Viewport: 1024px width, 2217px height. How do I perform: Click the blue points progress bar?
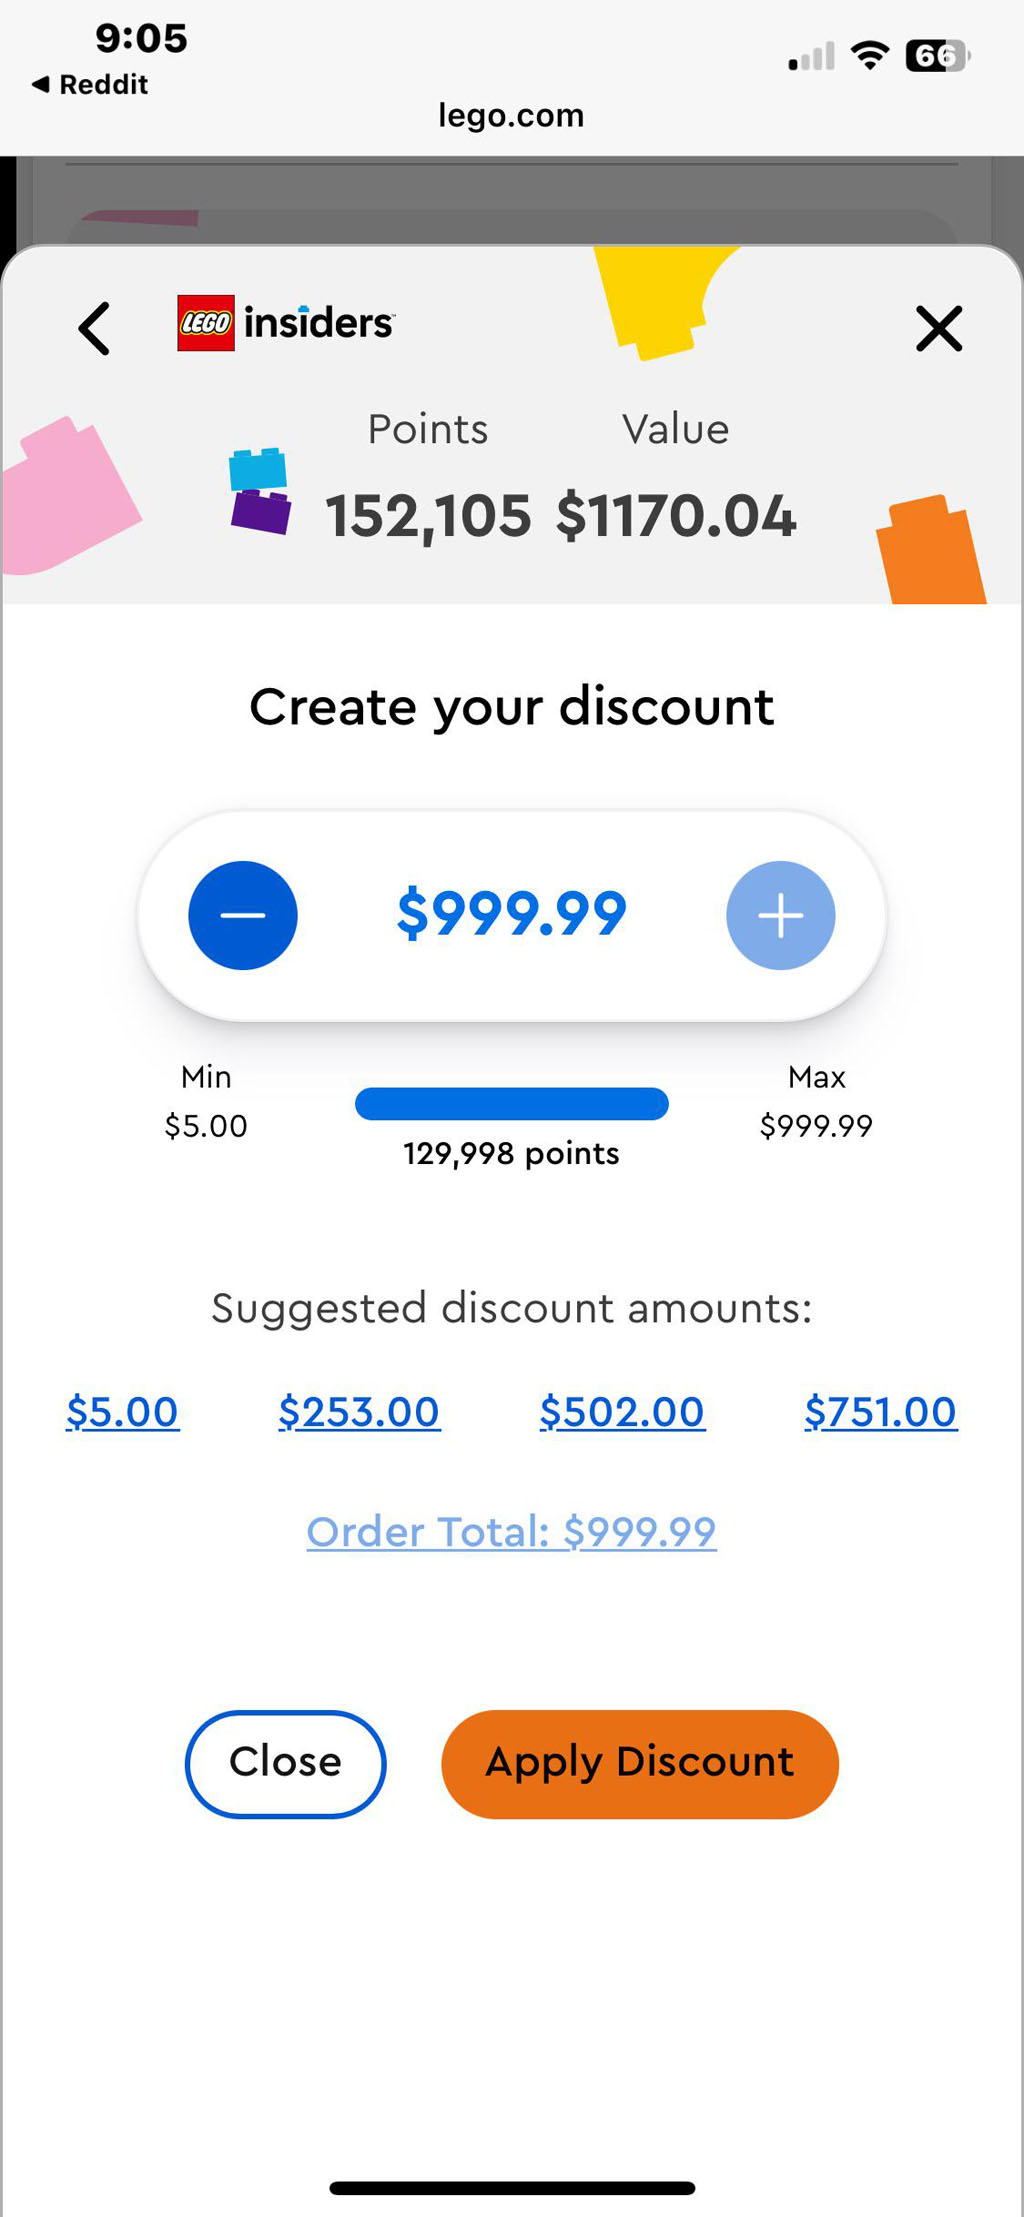tap(511, 1104)
